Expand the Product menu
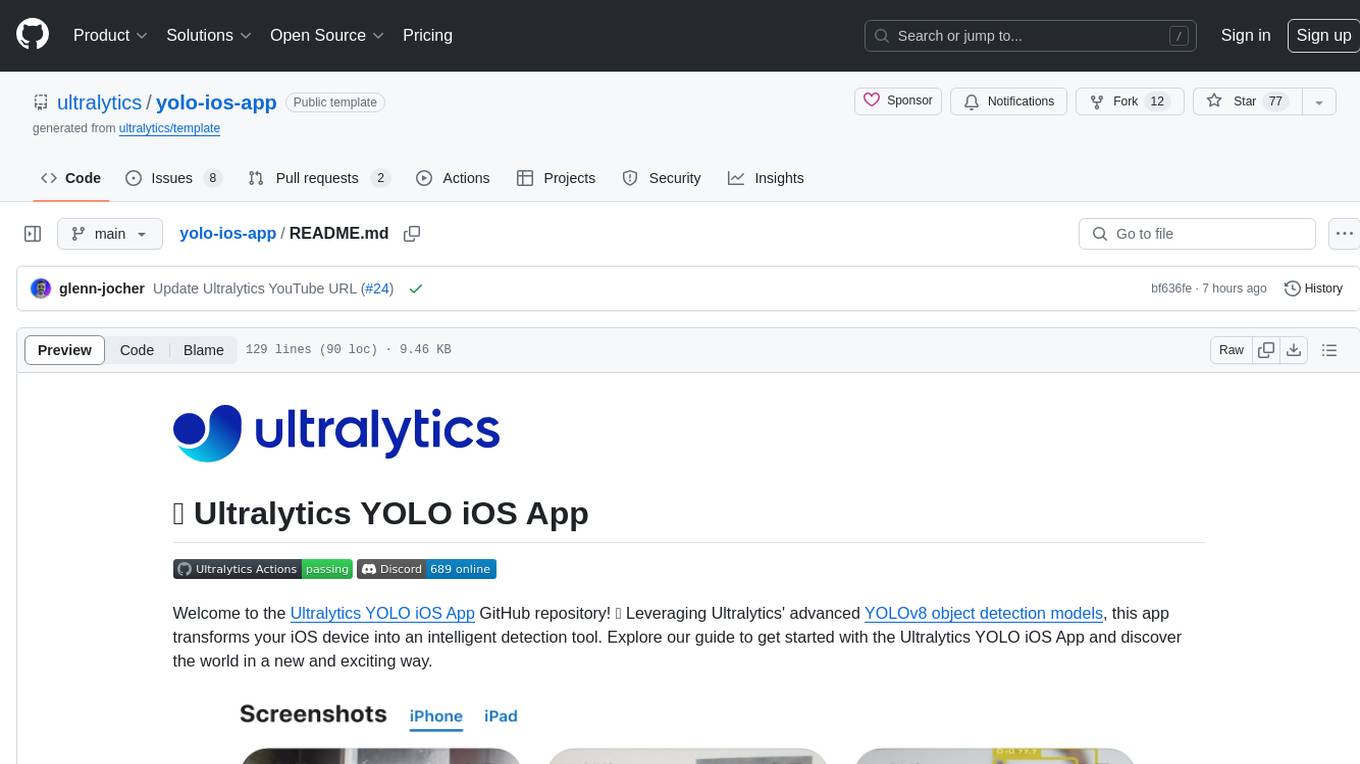The width and height of the screenshot is (1360, 764). tap(110, 35)
